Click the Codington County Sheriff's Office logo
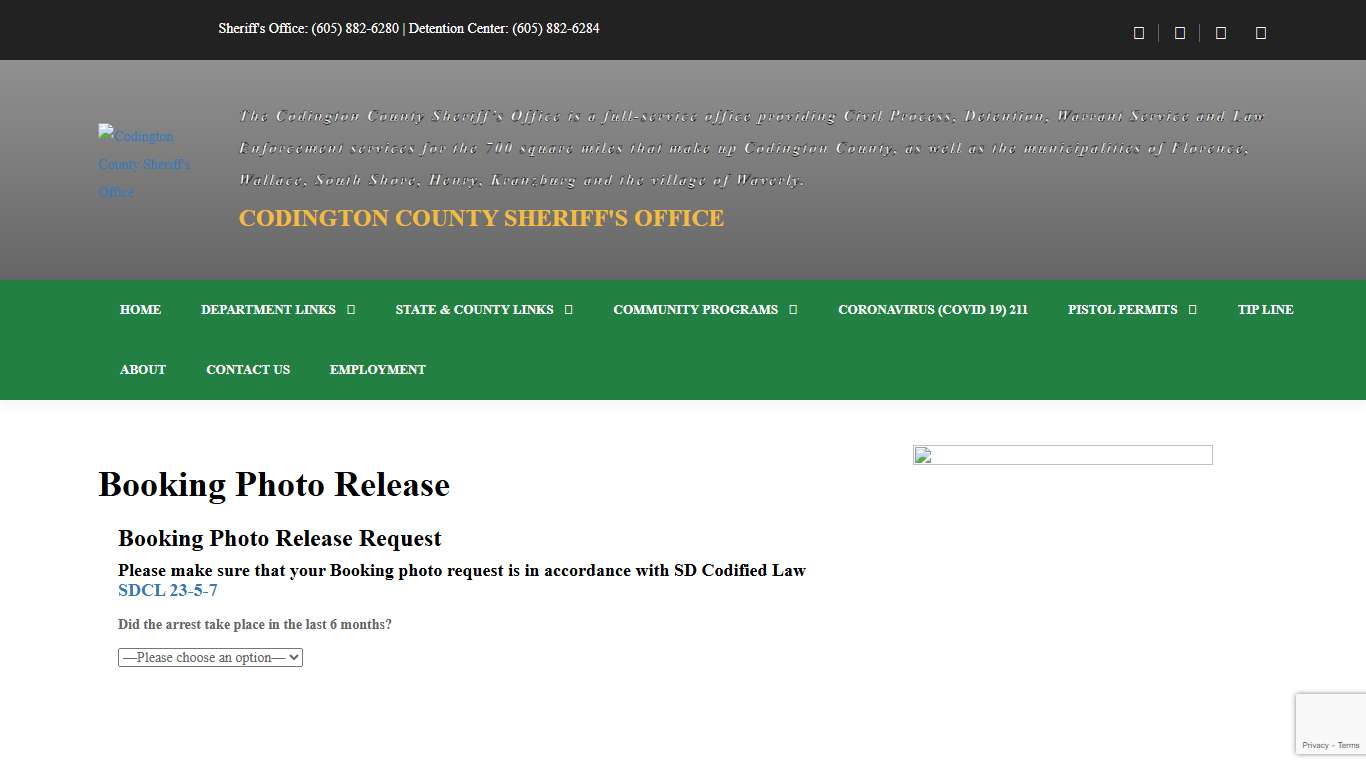The width and height of the screenshot is (1366, 768). (145, 163)
